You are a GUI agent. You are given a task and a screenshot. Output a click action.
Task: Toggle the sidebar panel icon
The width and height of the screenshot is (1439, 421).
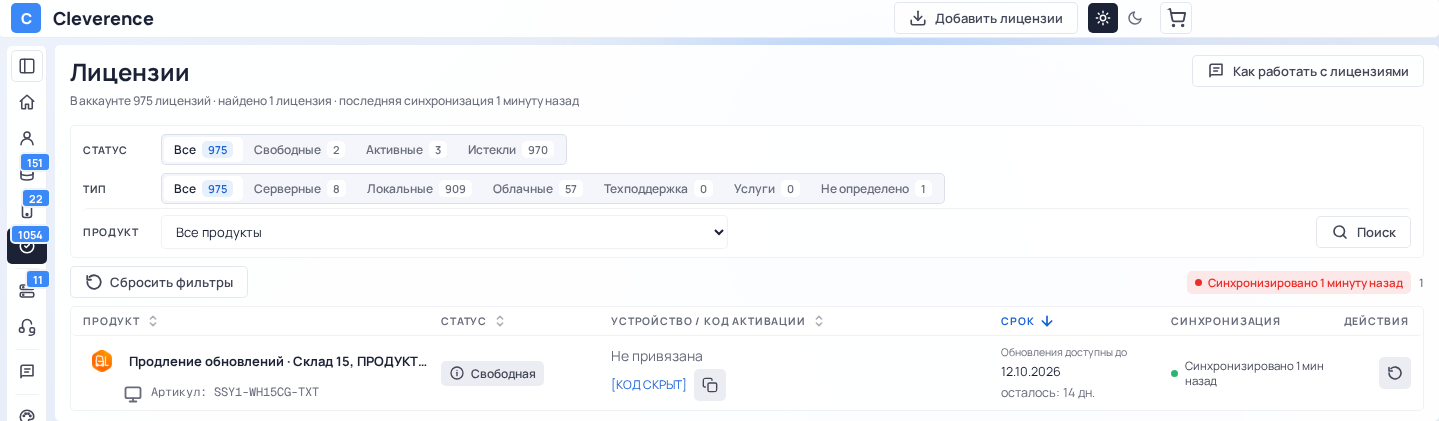point(27,66)
